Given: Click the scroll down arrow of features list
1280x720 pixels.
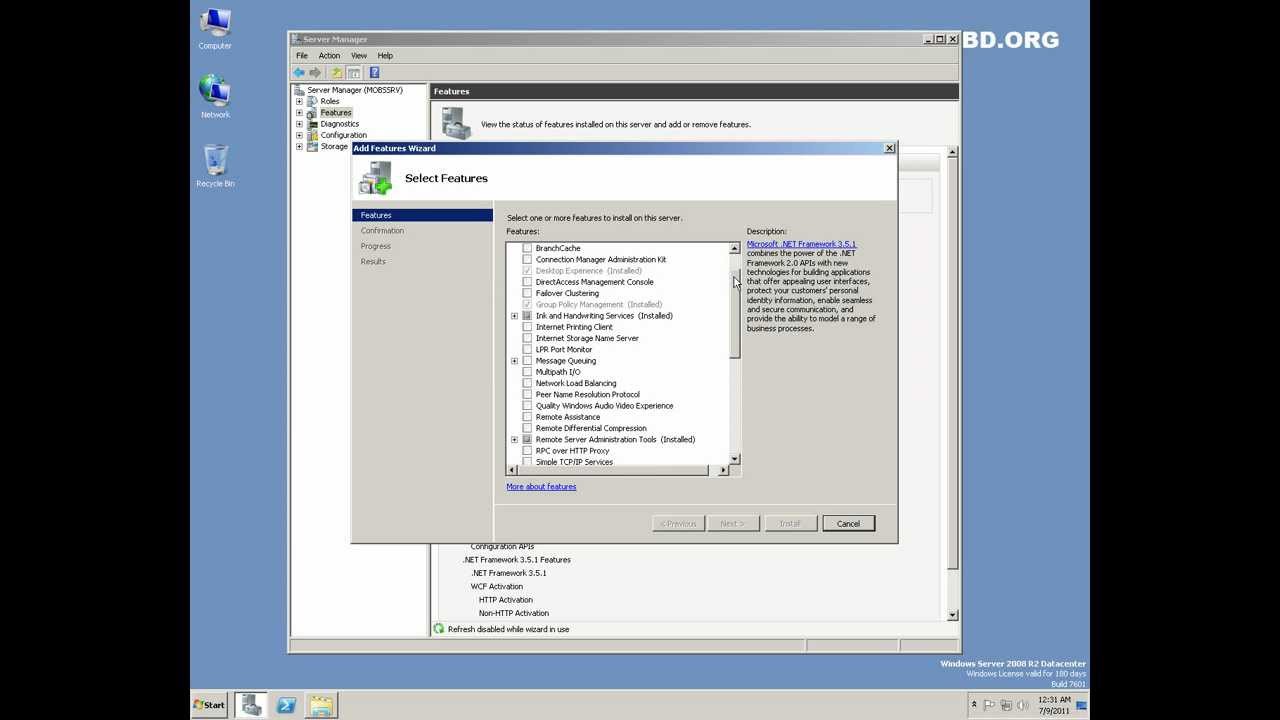Looking at the screenshot, I should click(x=734, y=459).
